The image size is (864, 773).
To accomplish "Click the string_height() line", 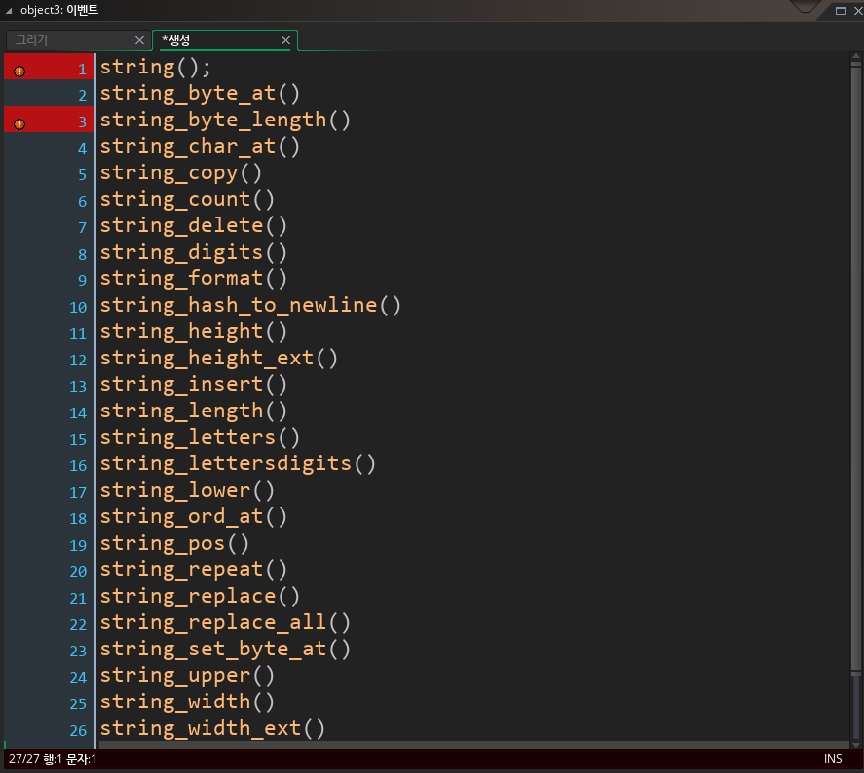I will tap(193, 331).
